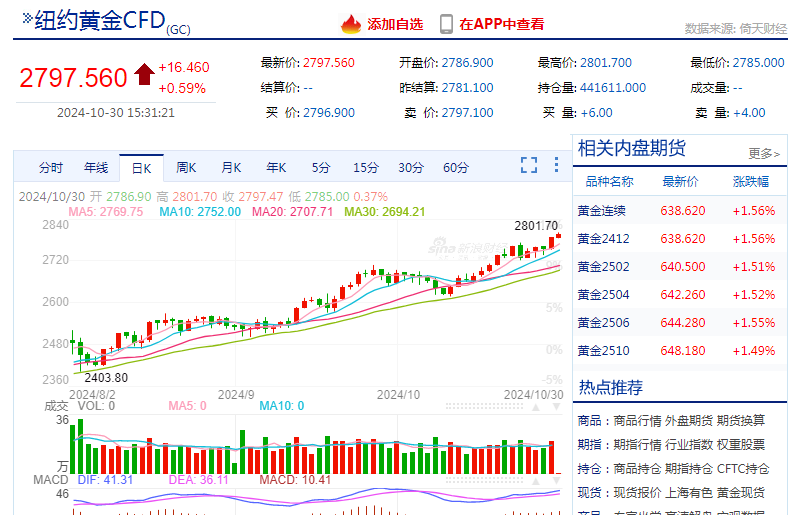Click the MA10: 2752.00 indicator label
The width and height of the screenshot is (794, 515).
coord(200,212)
